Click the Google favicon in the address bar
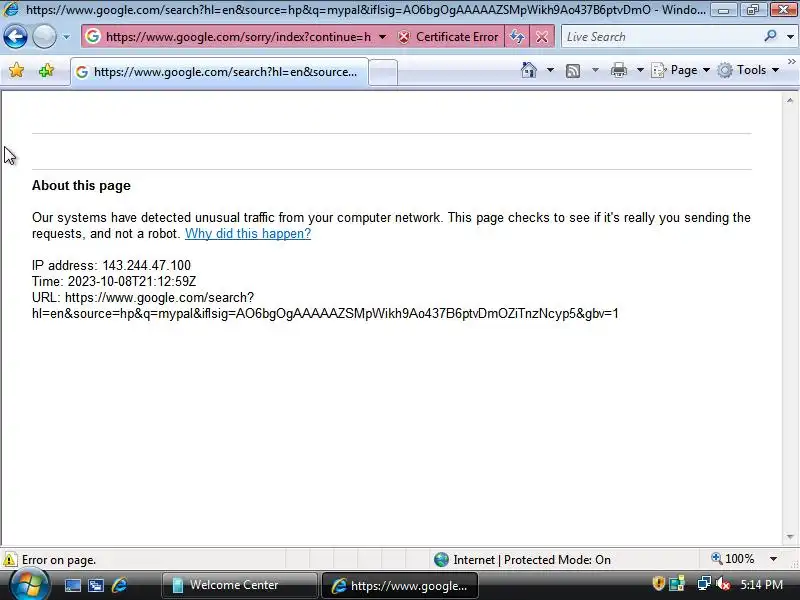This screenshot has width=800, height=600. pos(92,37)
